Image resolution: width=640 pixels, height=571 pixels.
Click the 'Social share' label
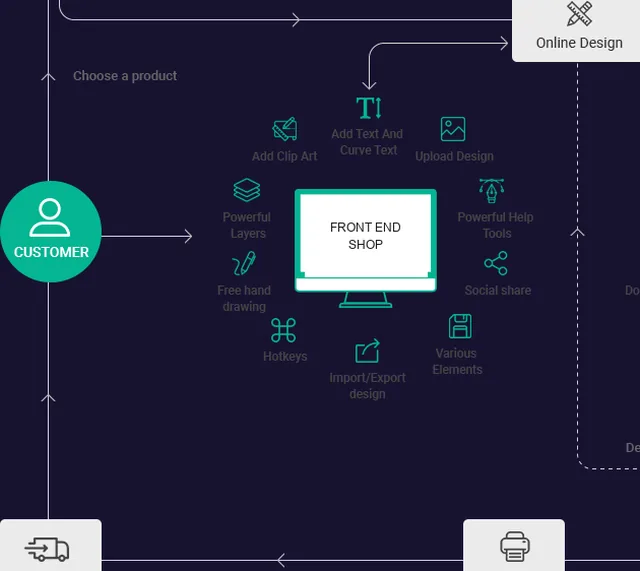point(498,290)
